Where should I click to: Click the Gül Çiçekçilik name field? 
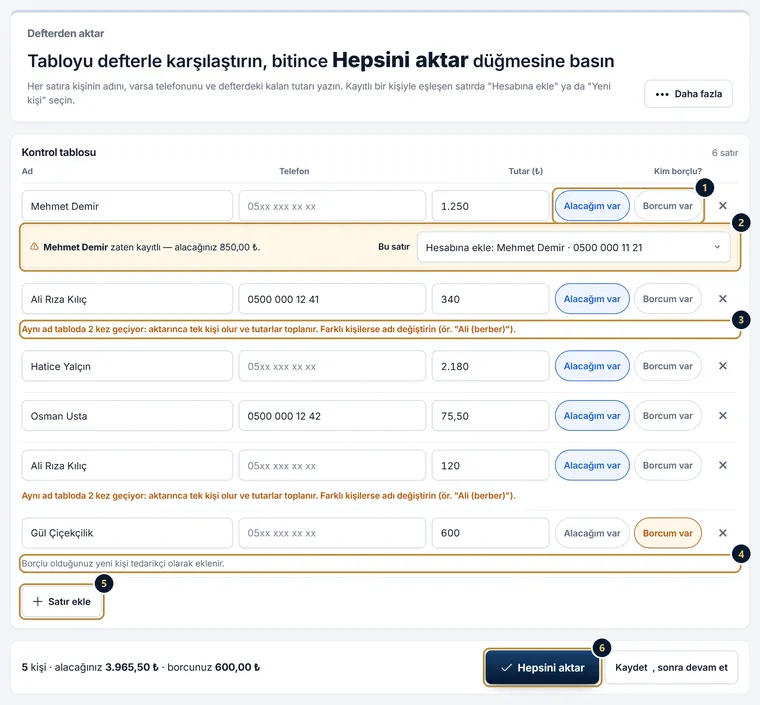[x=127, y=533]
